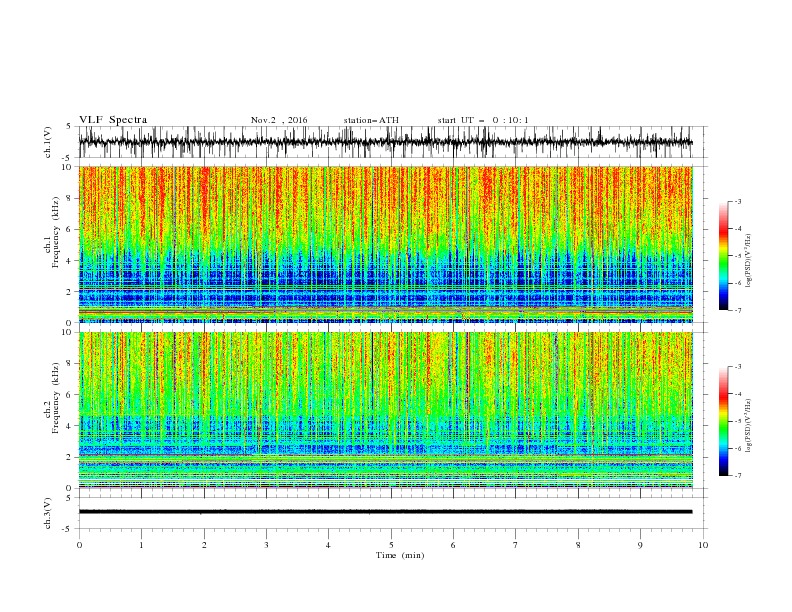The width and height of the screenshot is (792, 612).
Task: Click time-axis tick label "1"
Action: coord(142,545)
